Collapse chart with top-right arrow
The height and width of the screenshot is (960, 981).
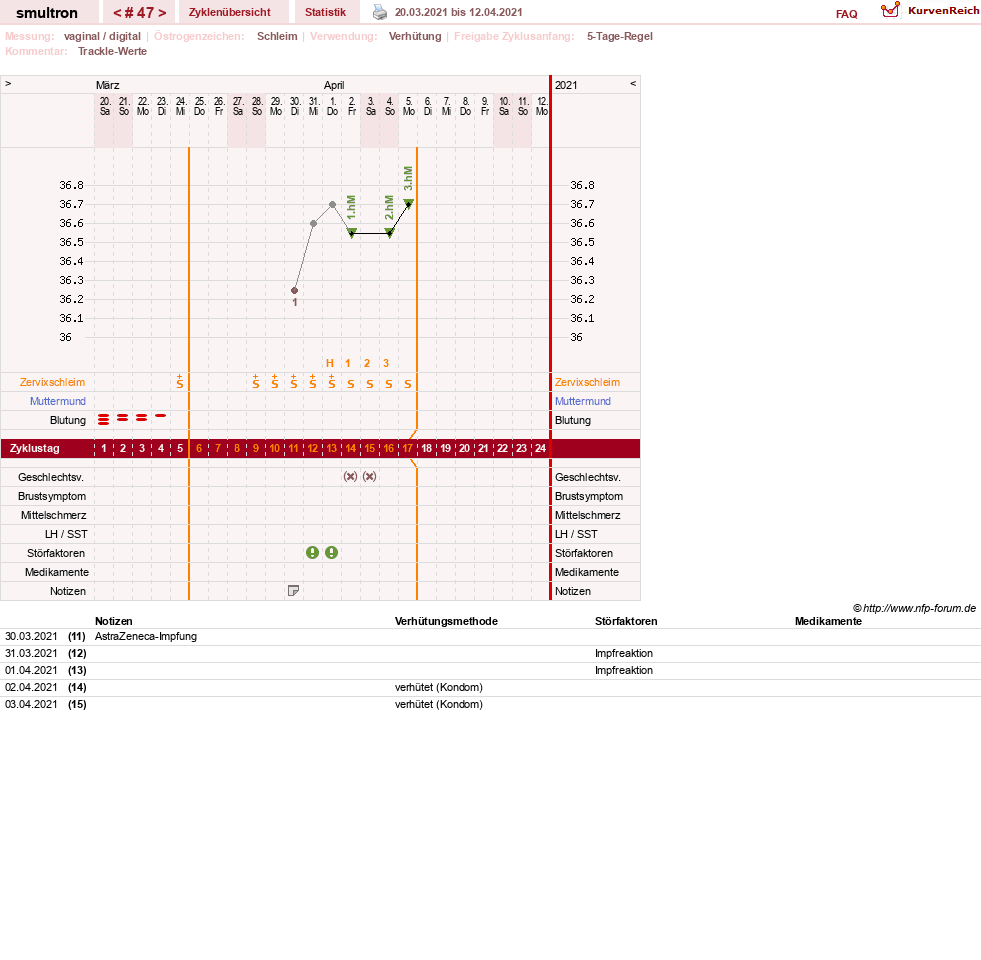[x=633, y=83]
